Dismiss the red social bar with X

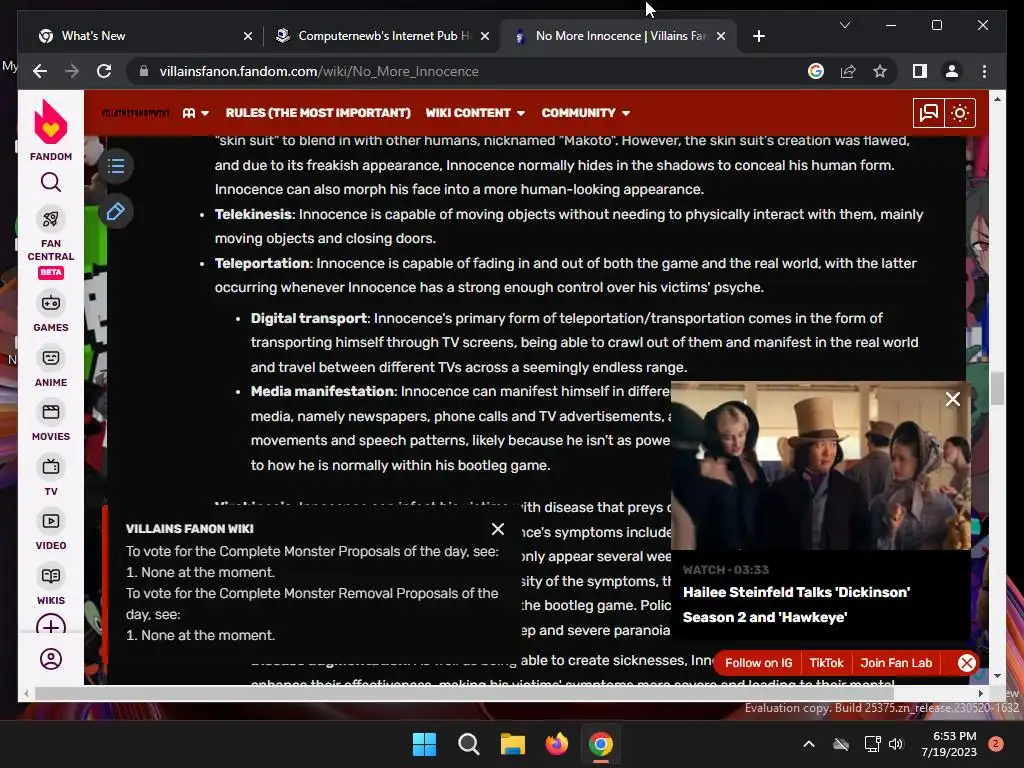click(x=967, y=663)
